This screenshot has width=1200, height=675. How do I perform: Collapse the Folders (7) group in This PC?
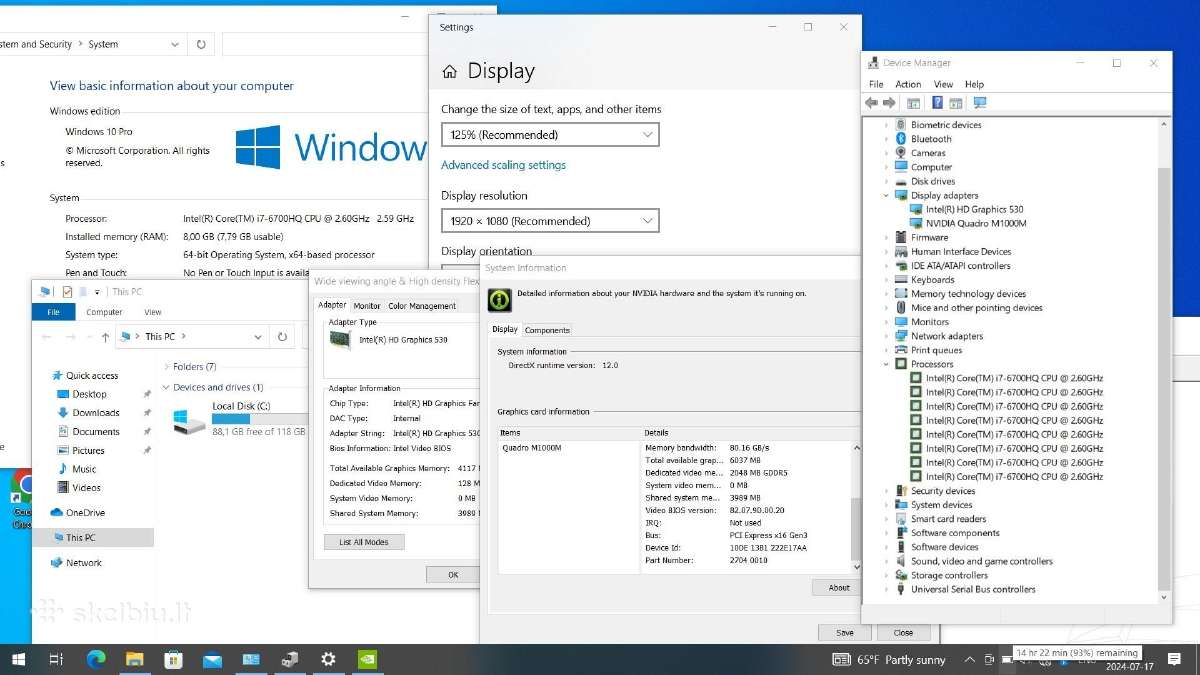point(165,368)
